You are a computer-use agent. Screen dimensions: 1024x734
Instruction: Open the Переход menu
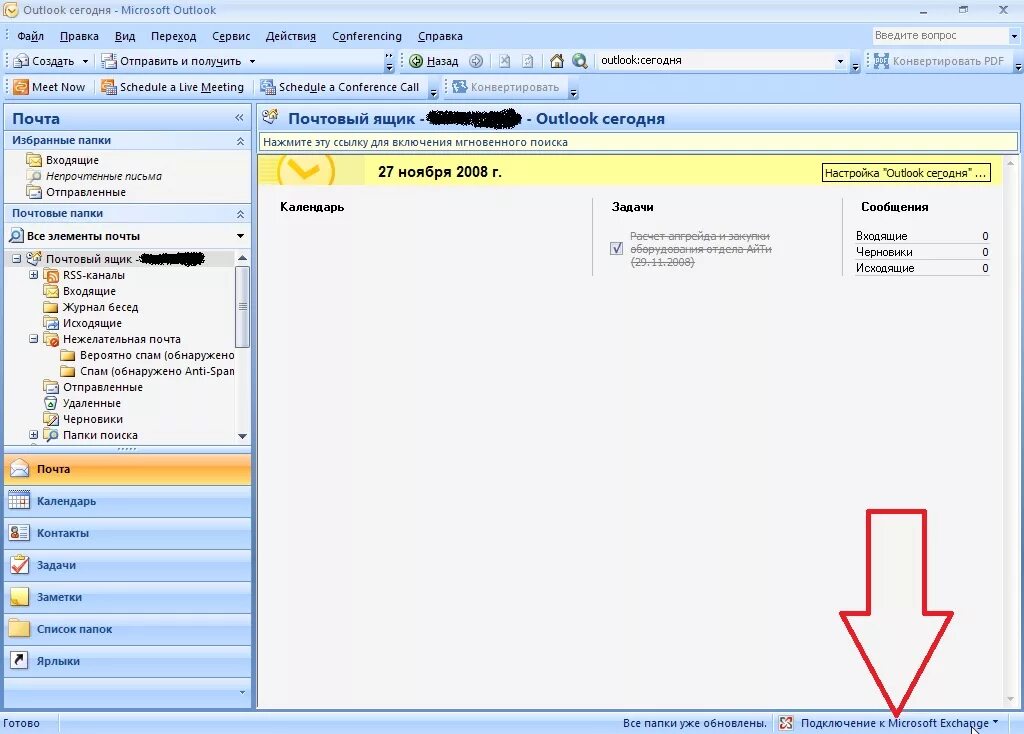pos(173,36)
